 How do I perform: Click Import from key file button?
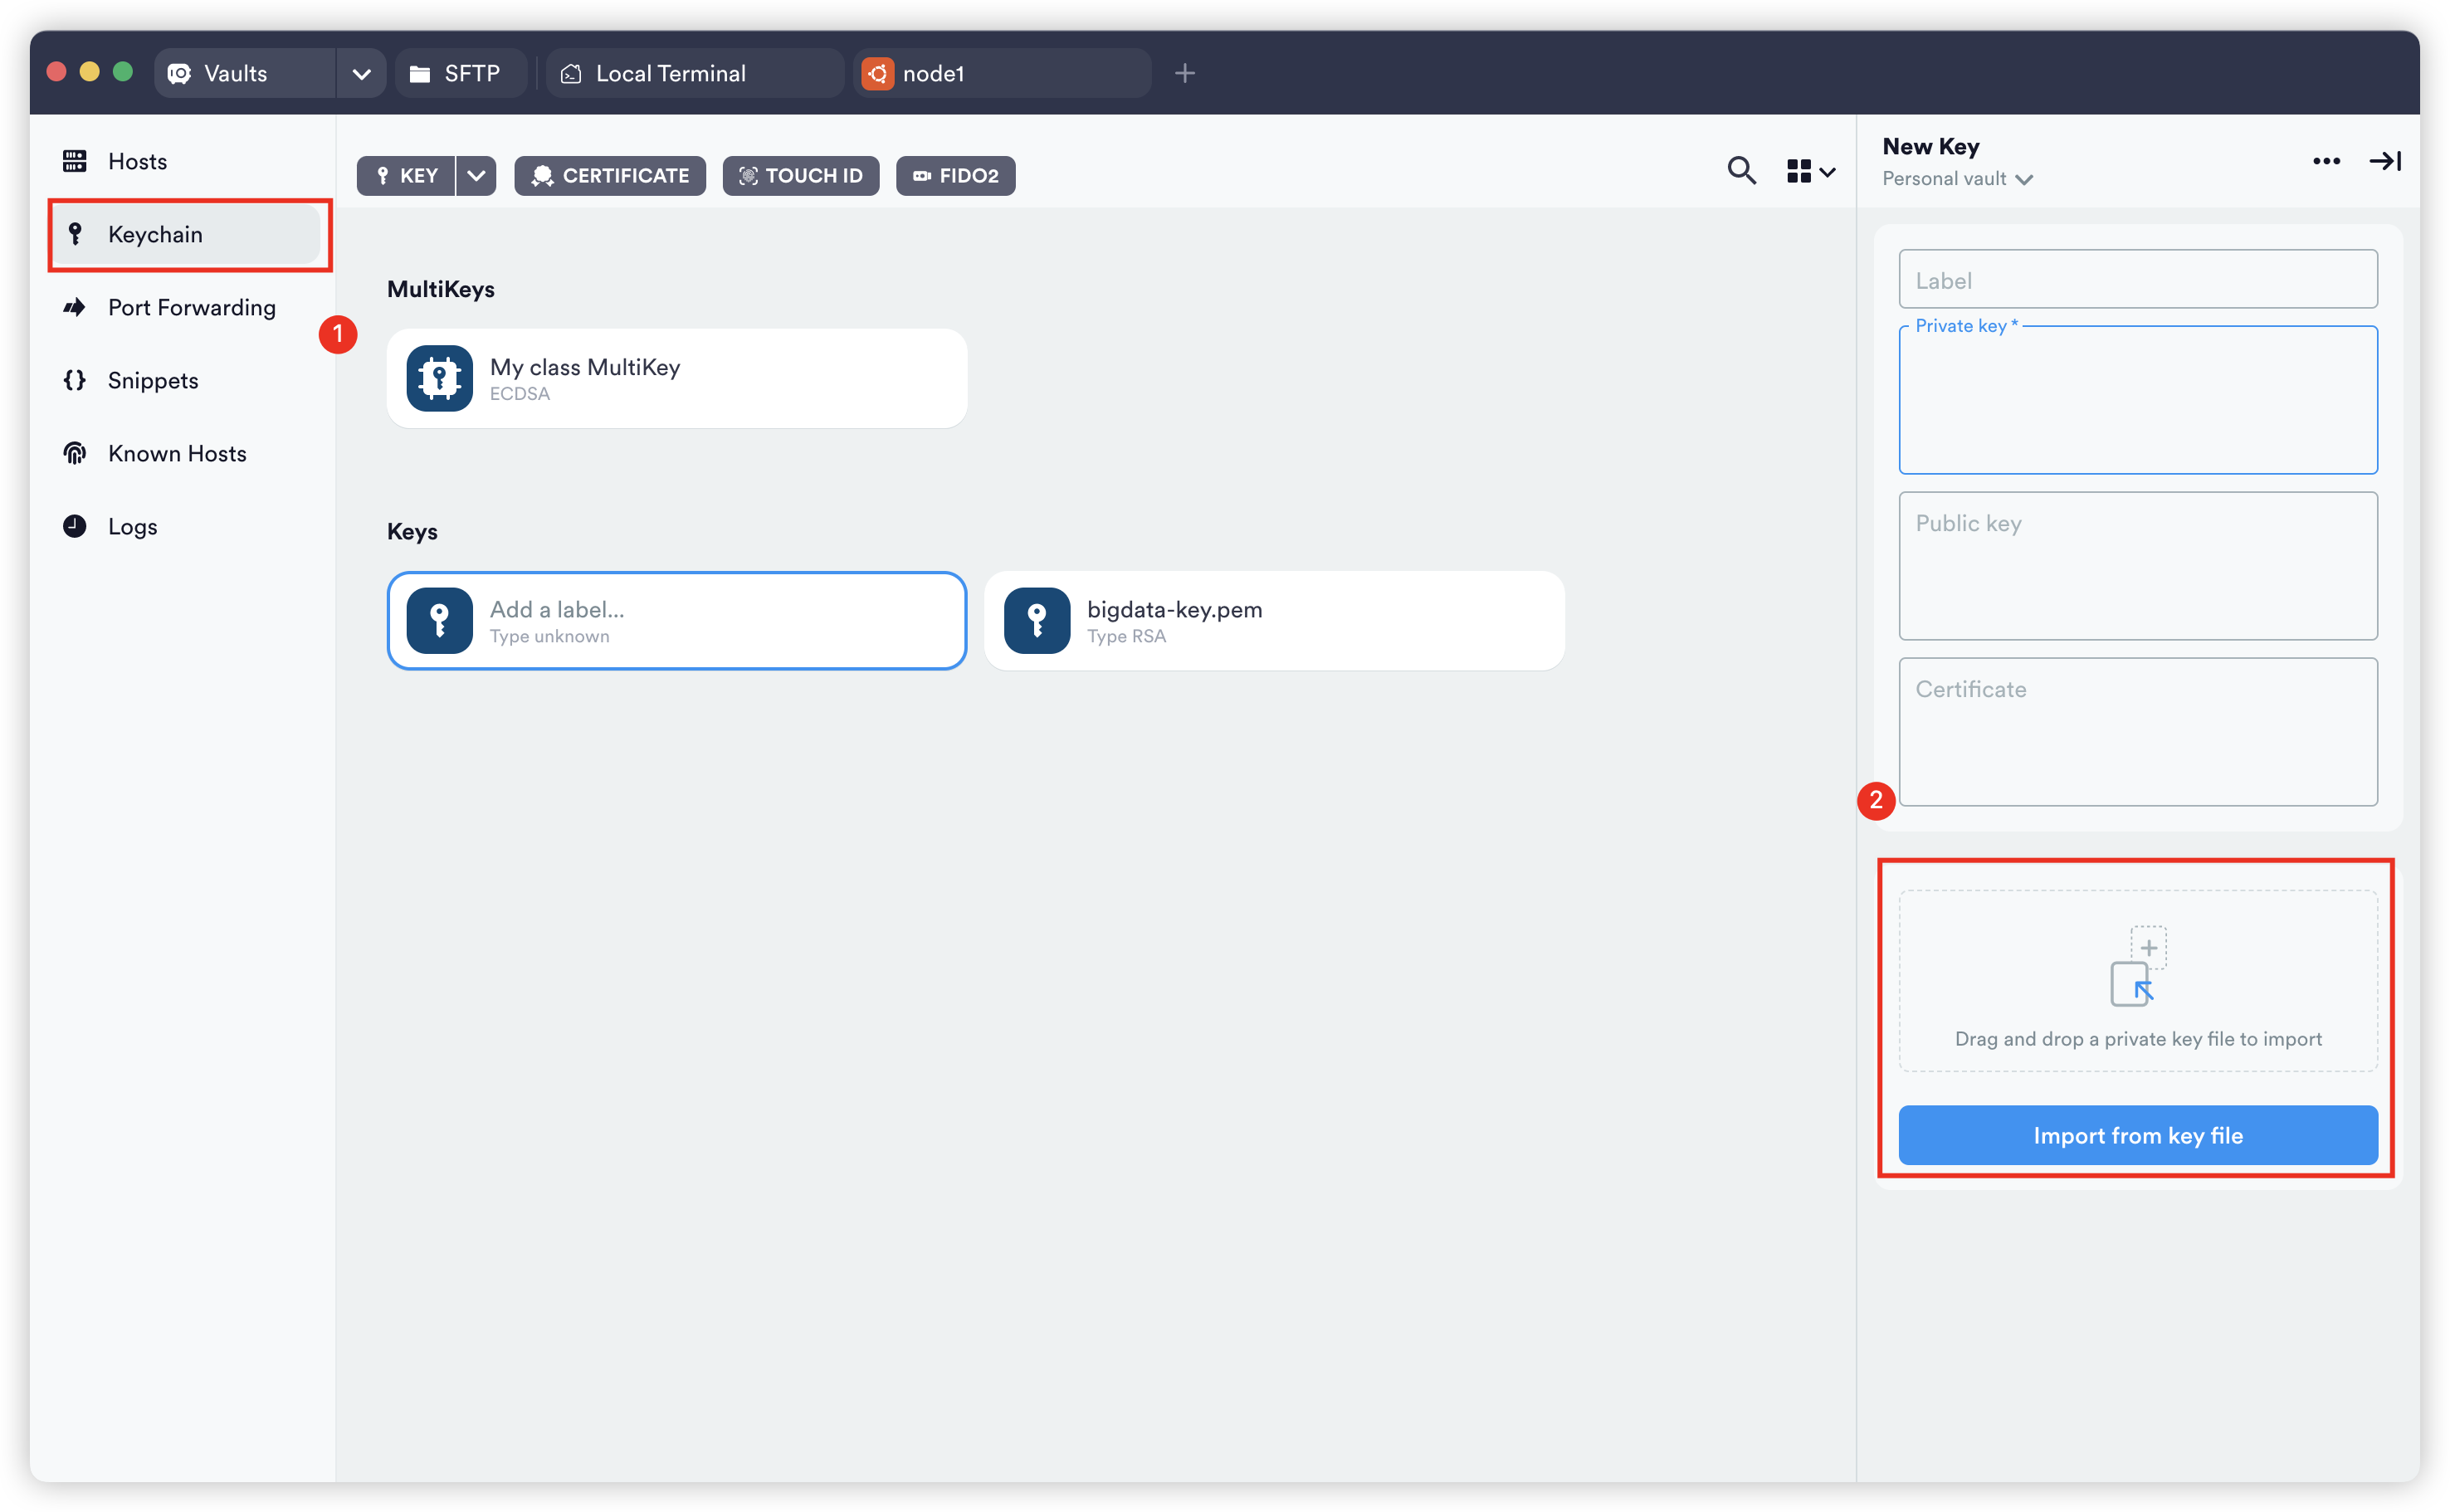2137,1135
